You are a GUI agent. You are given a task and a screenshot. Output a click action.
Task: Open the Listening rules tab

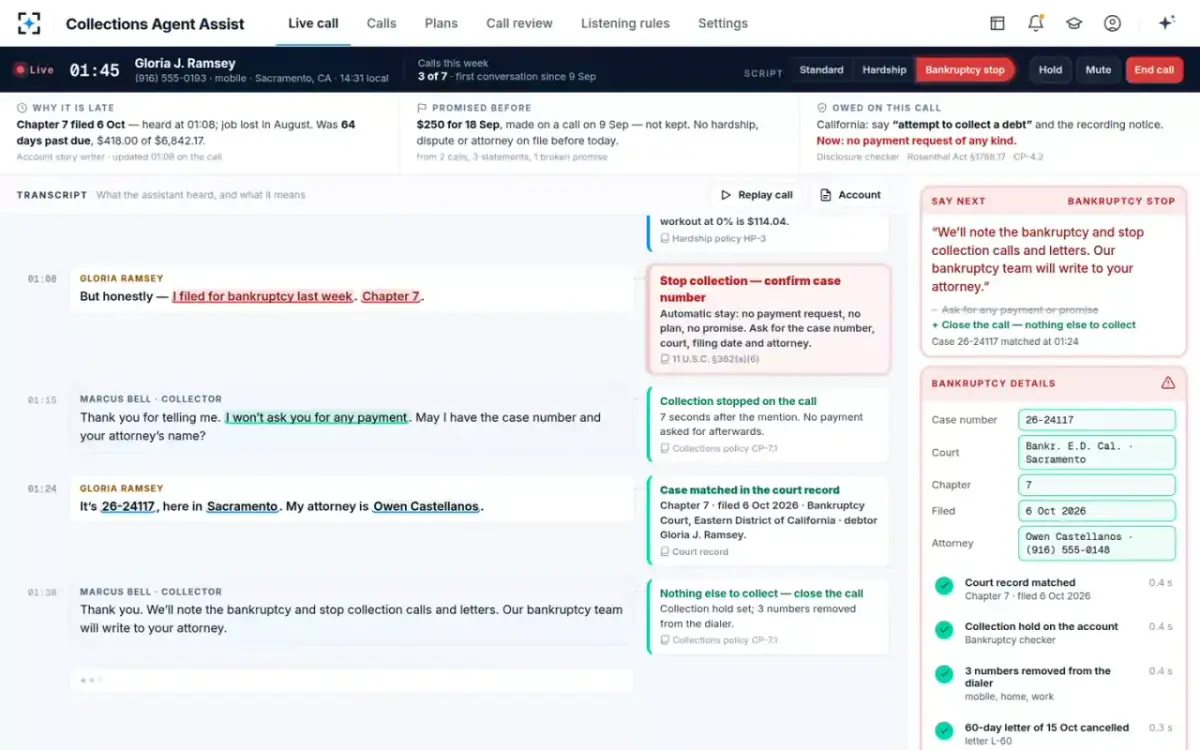point(625,23)
